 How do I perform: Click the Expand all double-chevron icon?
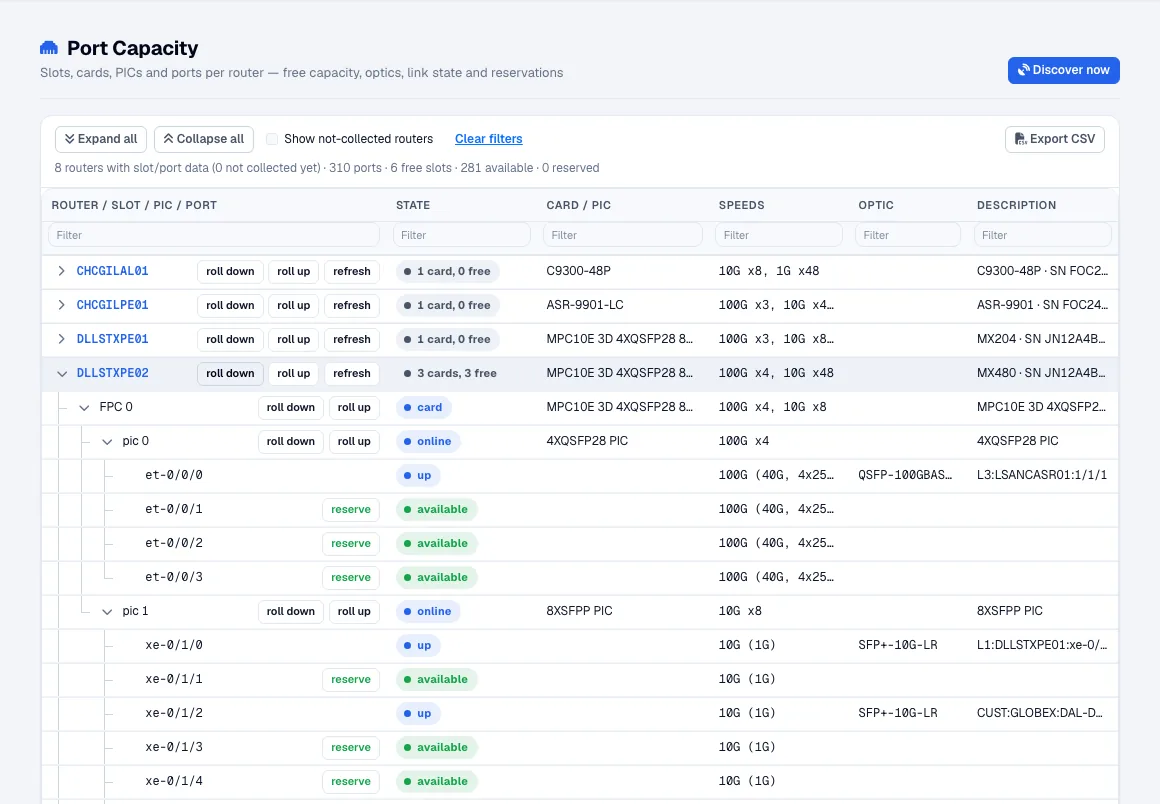pos(70,139)
